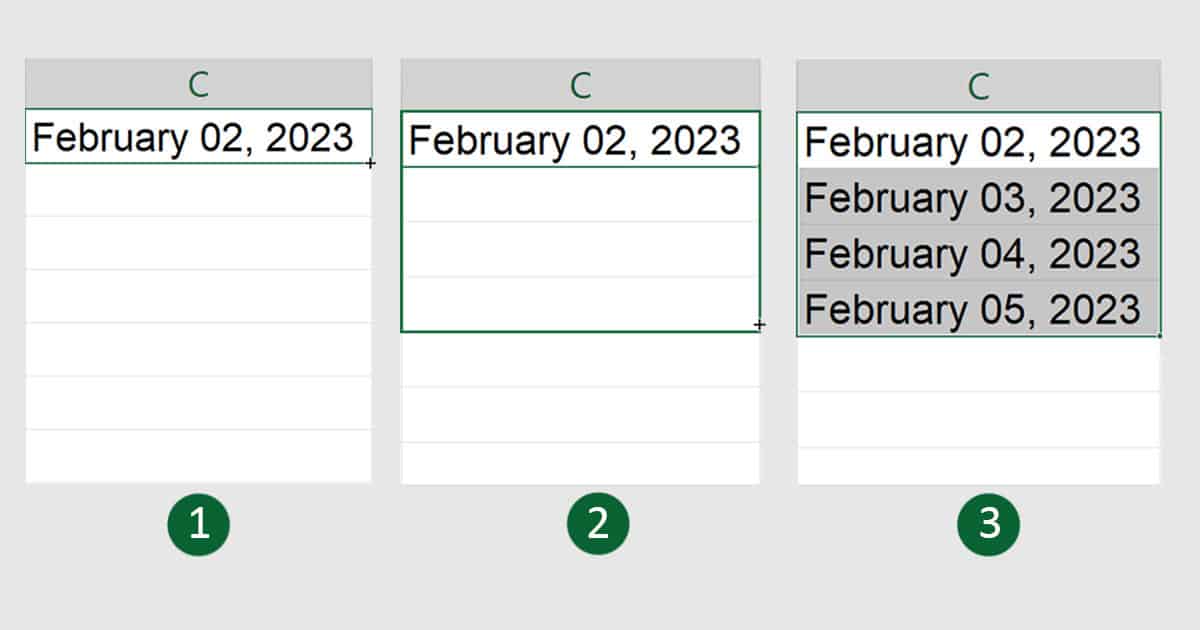The image size is (1200, 630).
Task: Select empty cell directly below date in panel one
Action: point(198,190)
